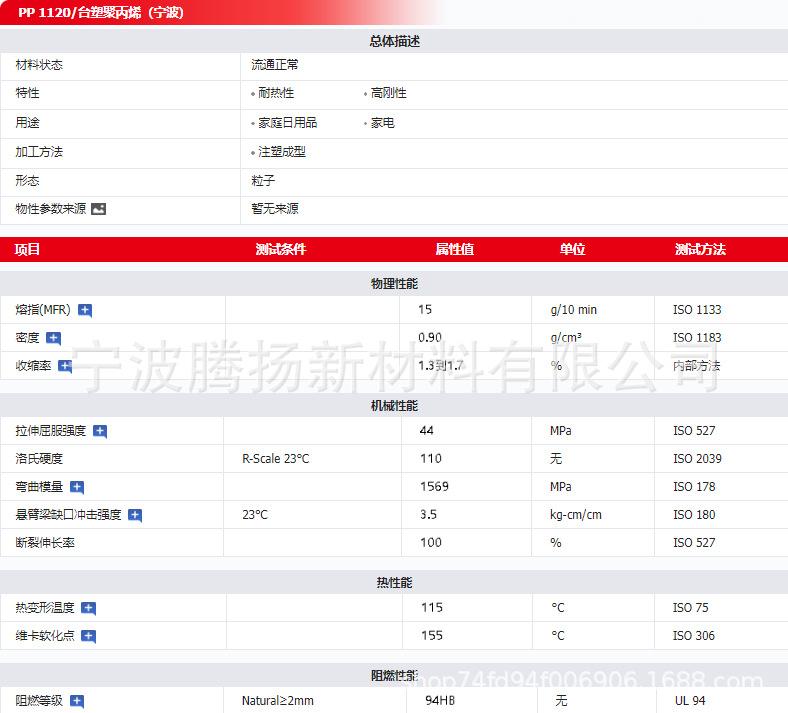Click the 总体描述 section header
Viewport: 788px width, 713px height.
coord(395,41)
